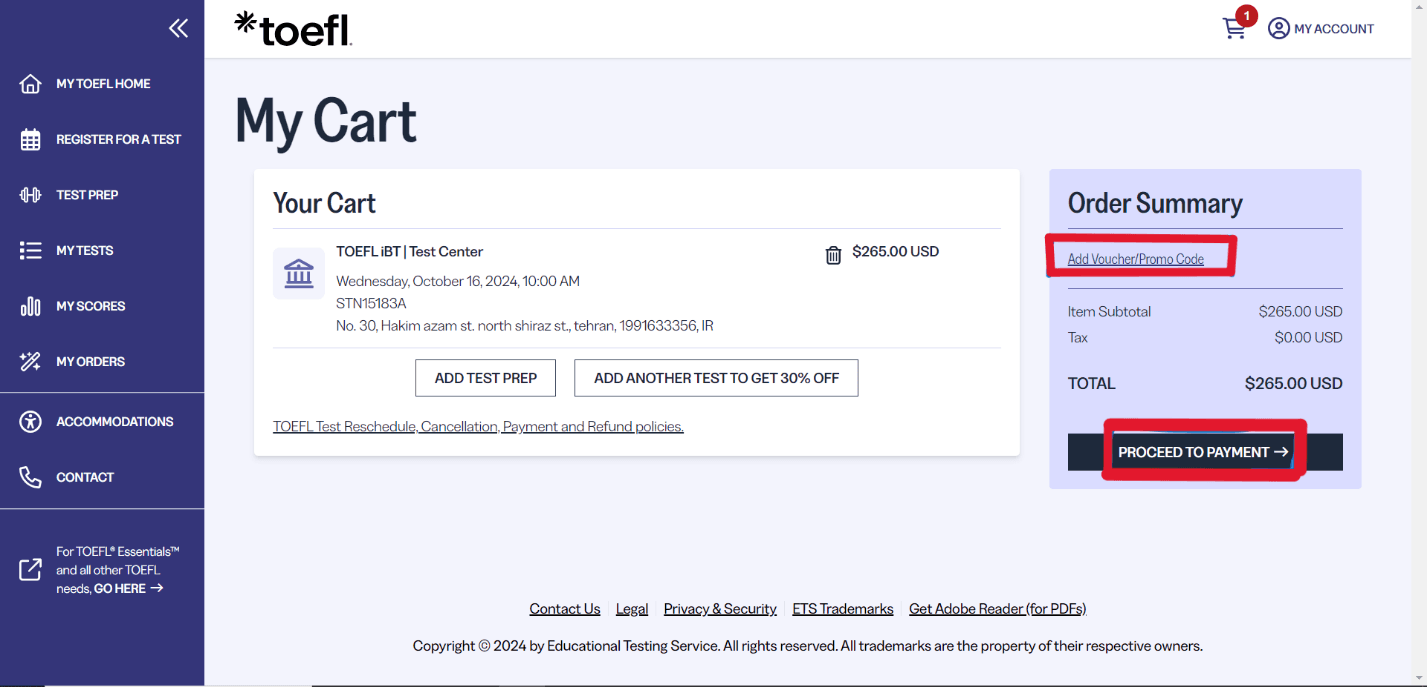Select the Item Subtotal label
This screenshot has width=1427, height=687.
coord(1109,312)
